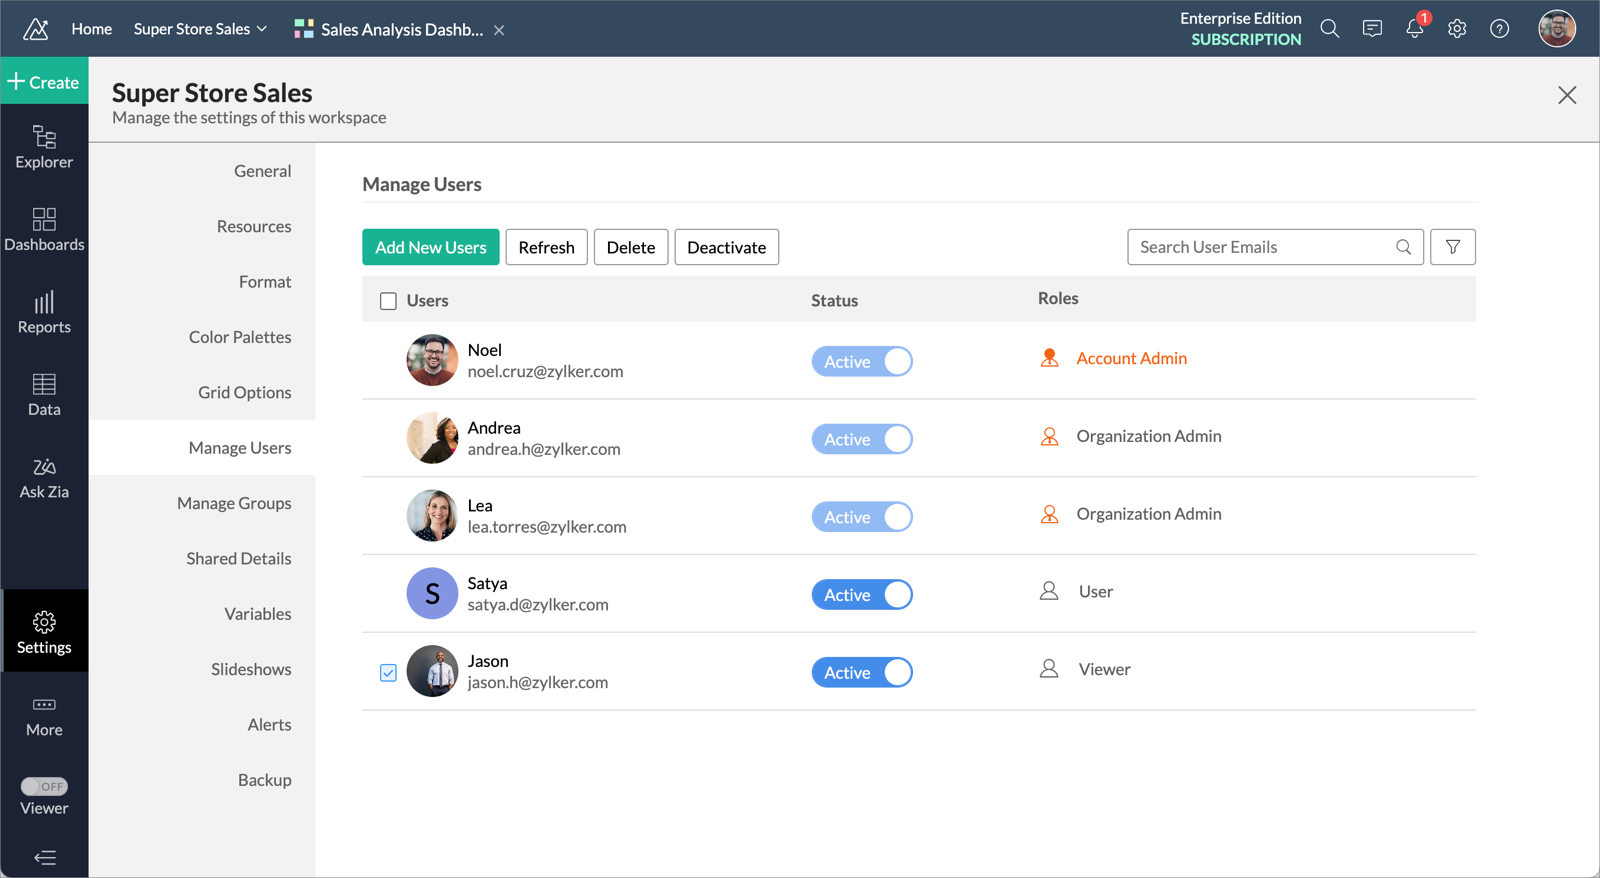Turn on the Viewer mode toggle
Viewport: 1600px width, 878px height.
click(44, 786)
